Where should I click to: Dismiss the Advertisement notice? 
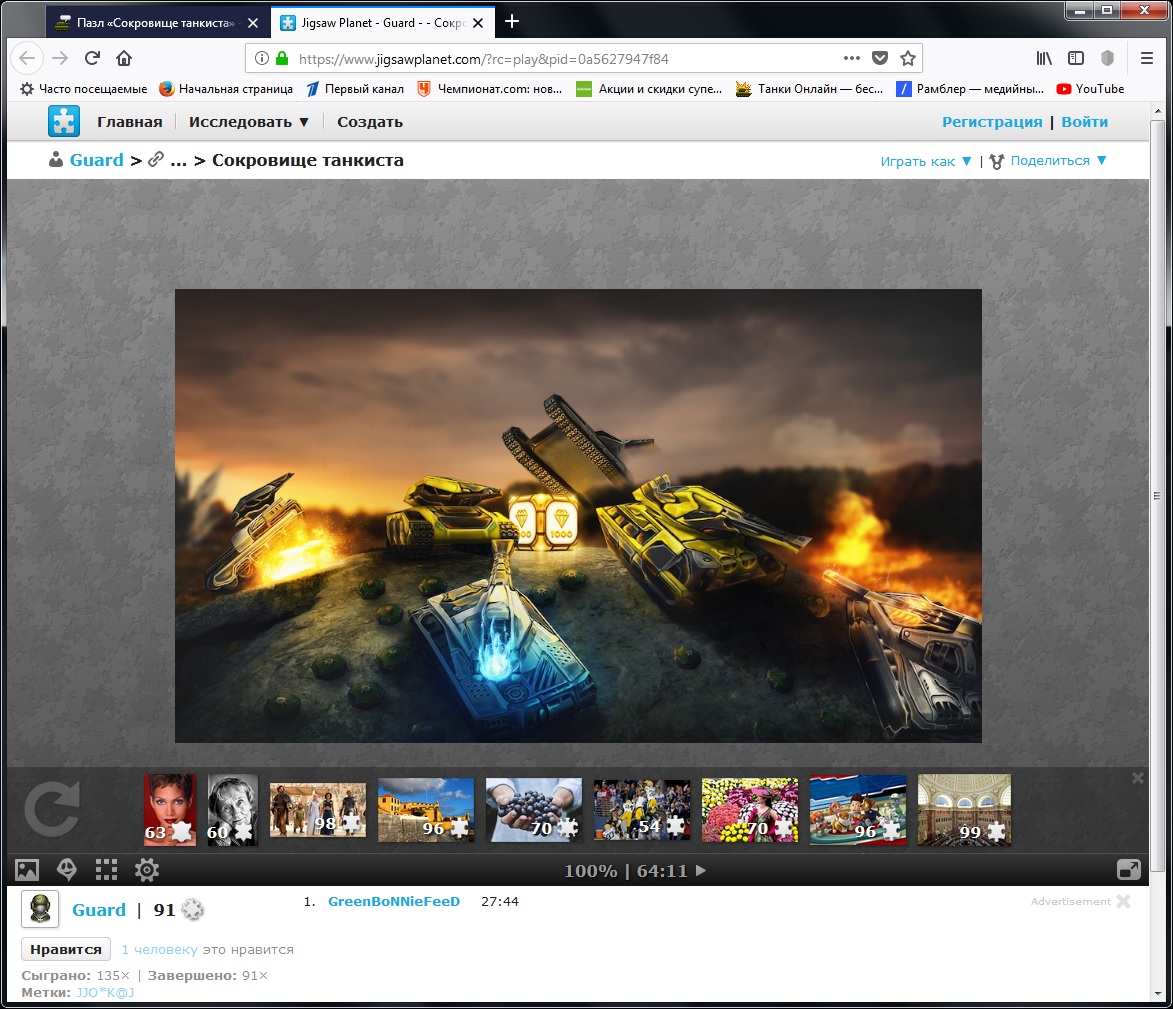(1123, 901)
